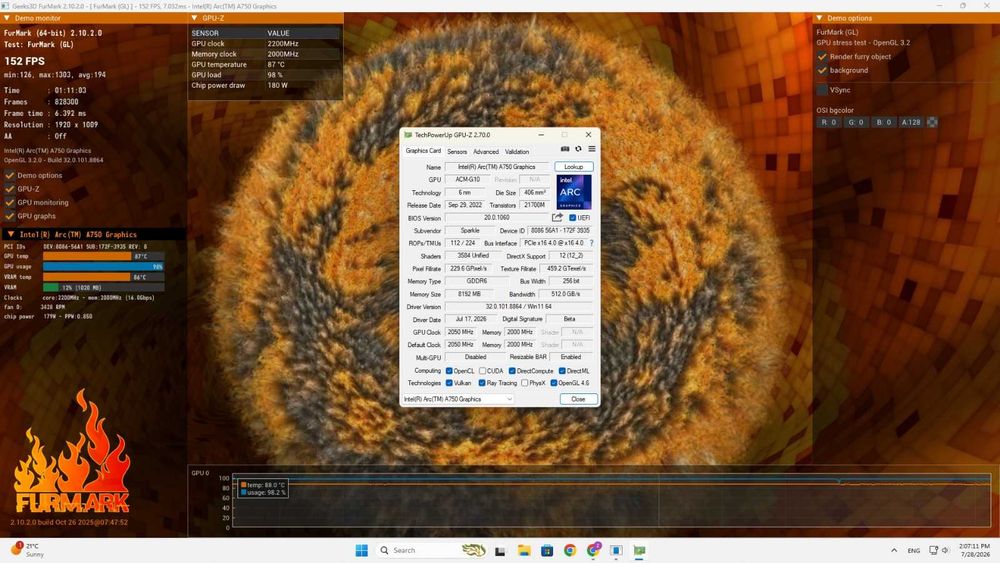1000x563 pixels.
Task: Toggle the CUDA checkbox
Action: pyautogui.click(x=483, y=370)
